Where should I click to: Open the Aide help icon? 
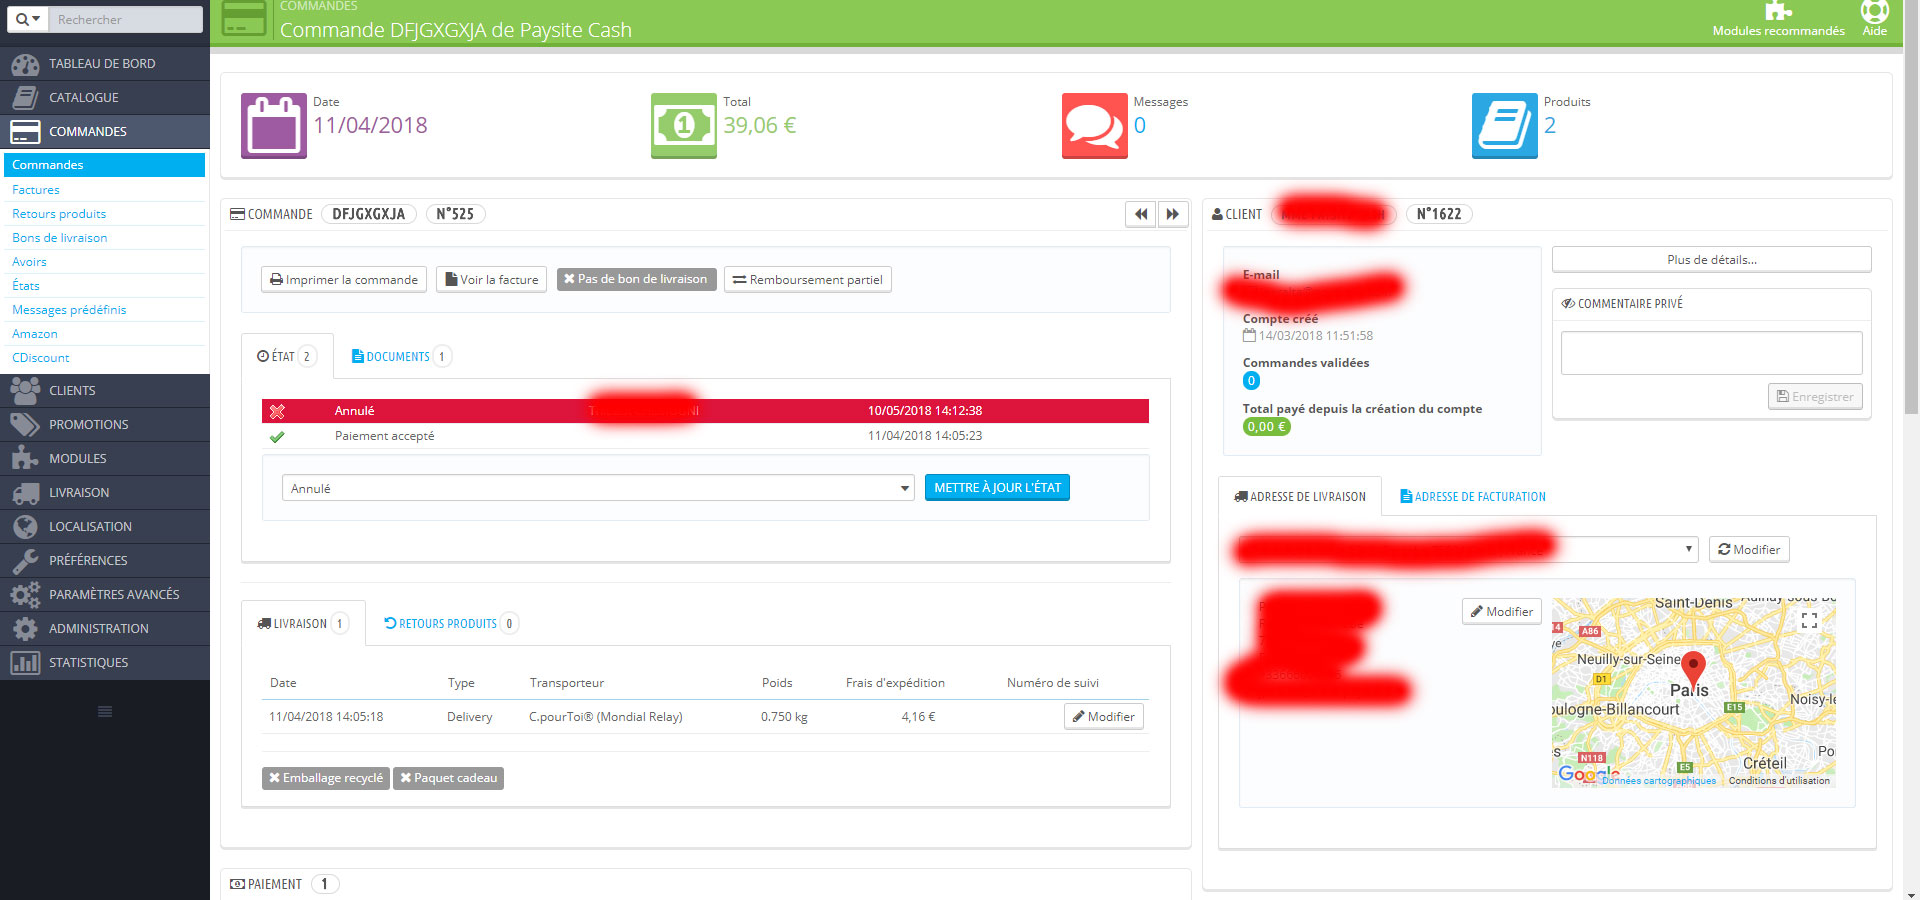point(1874,12)
